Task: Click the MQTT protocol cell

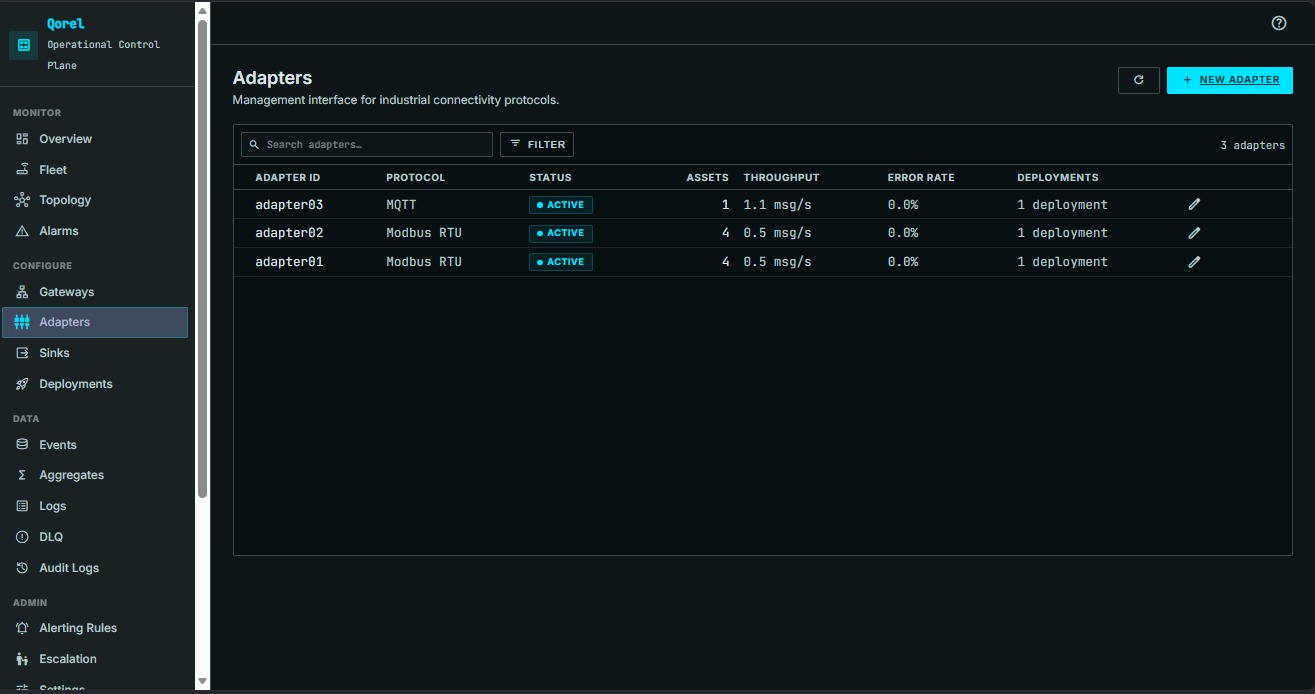Action: pos(401,205)
